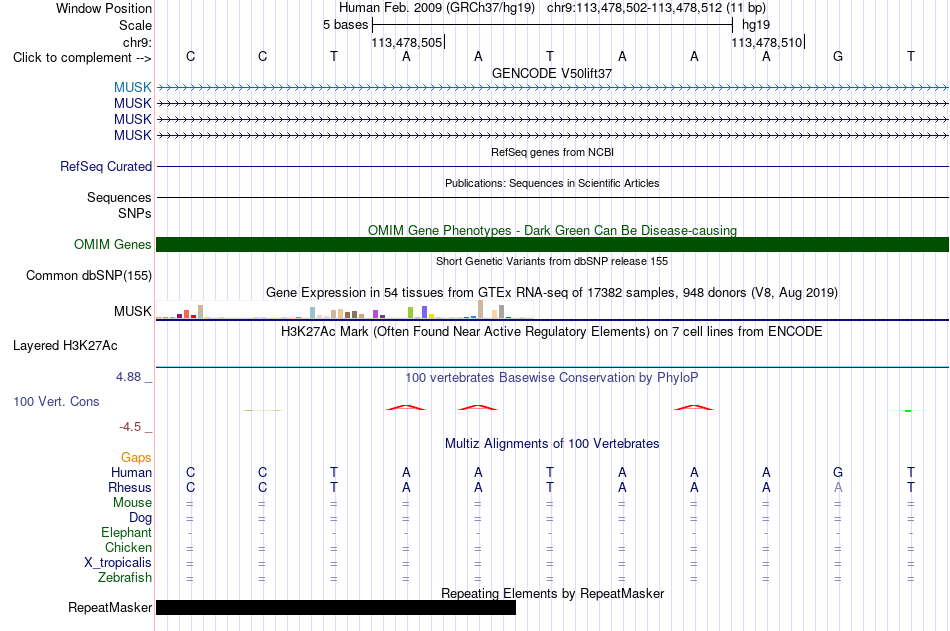
Task: Click the black RepeatMasker repeat bar
Action: pos(336,607)
